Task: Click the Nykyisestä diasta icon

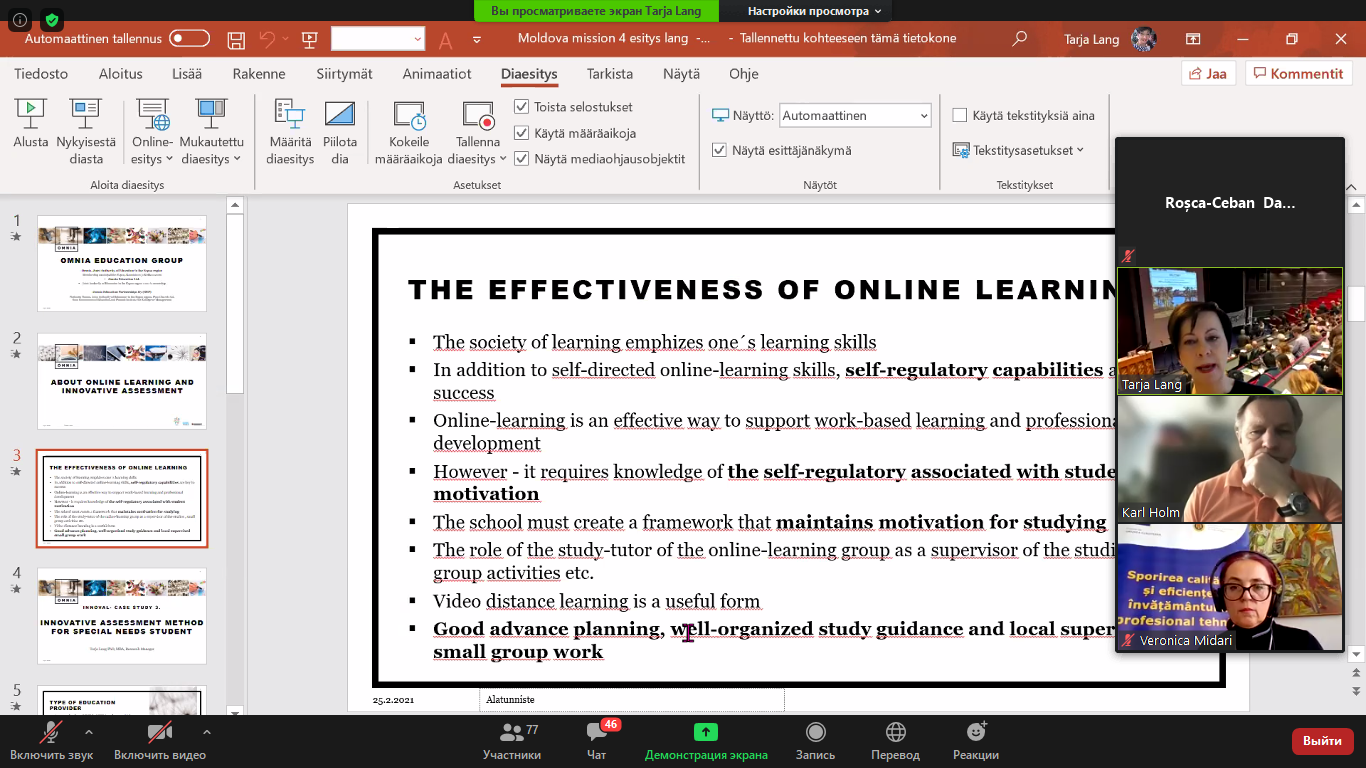Action: tap(86, 115)
